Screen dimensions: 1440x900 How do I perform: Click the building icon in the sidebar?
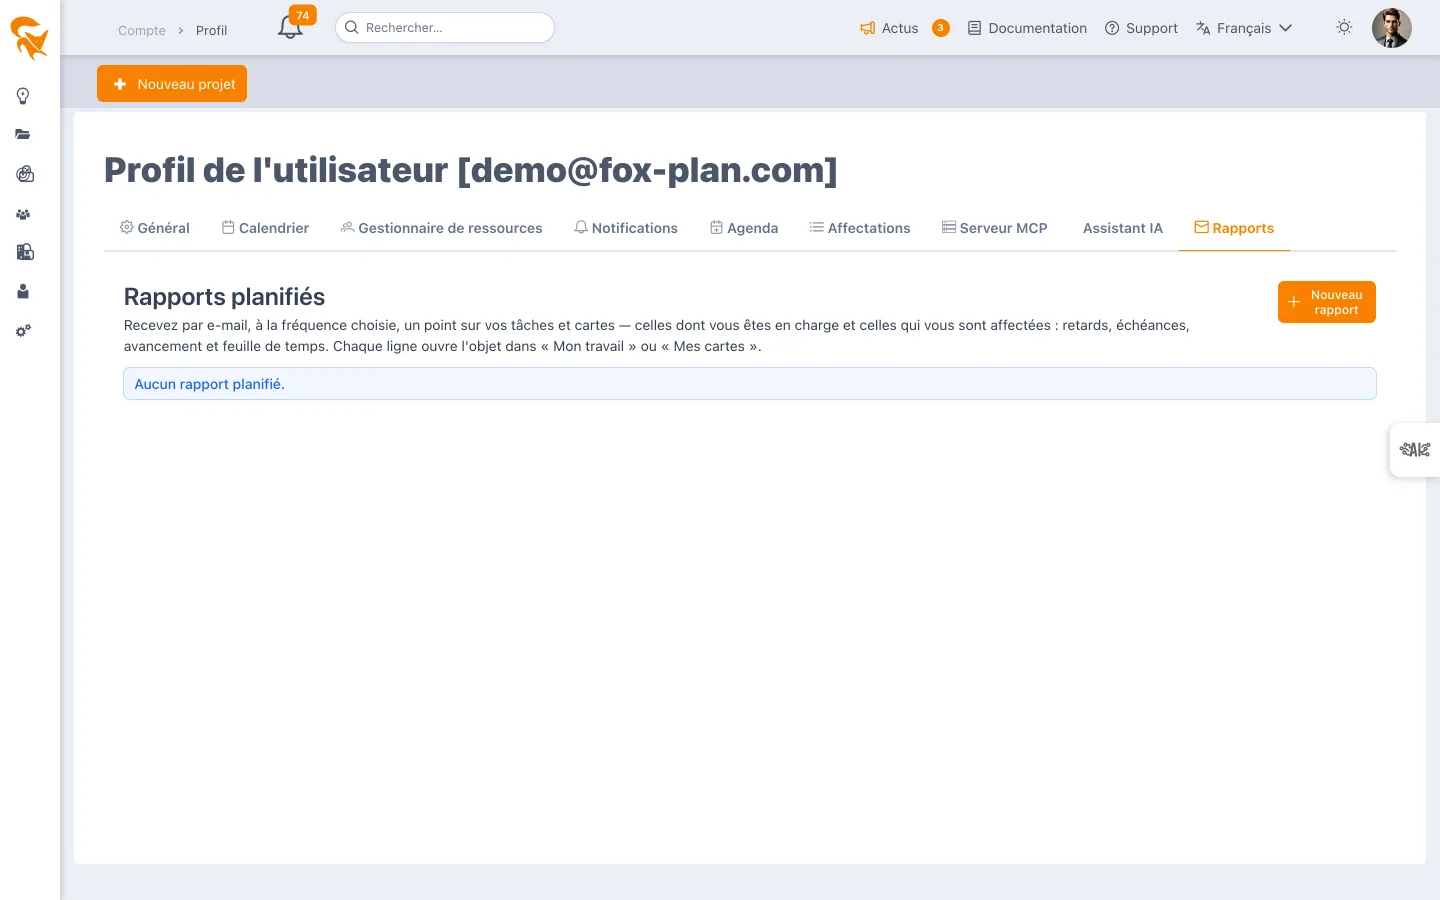[25, 252]
